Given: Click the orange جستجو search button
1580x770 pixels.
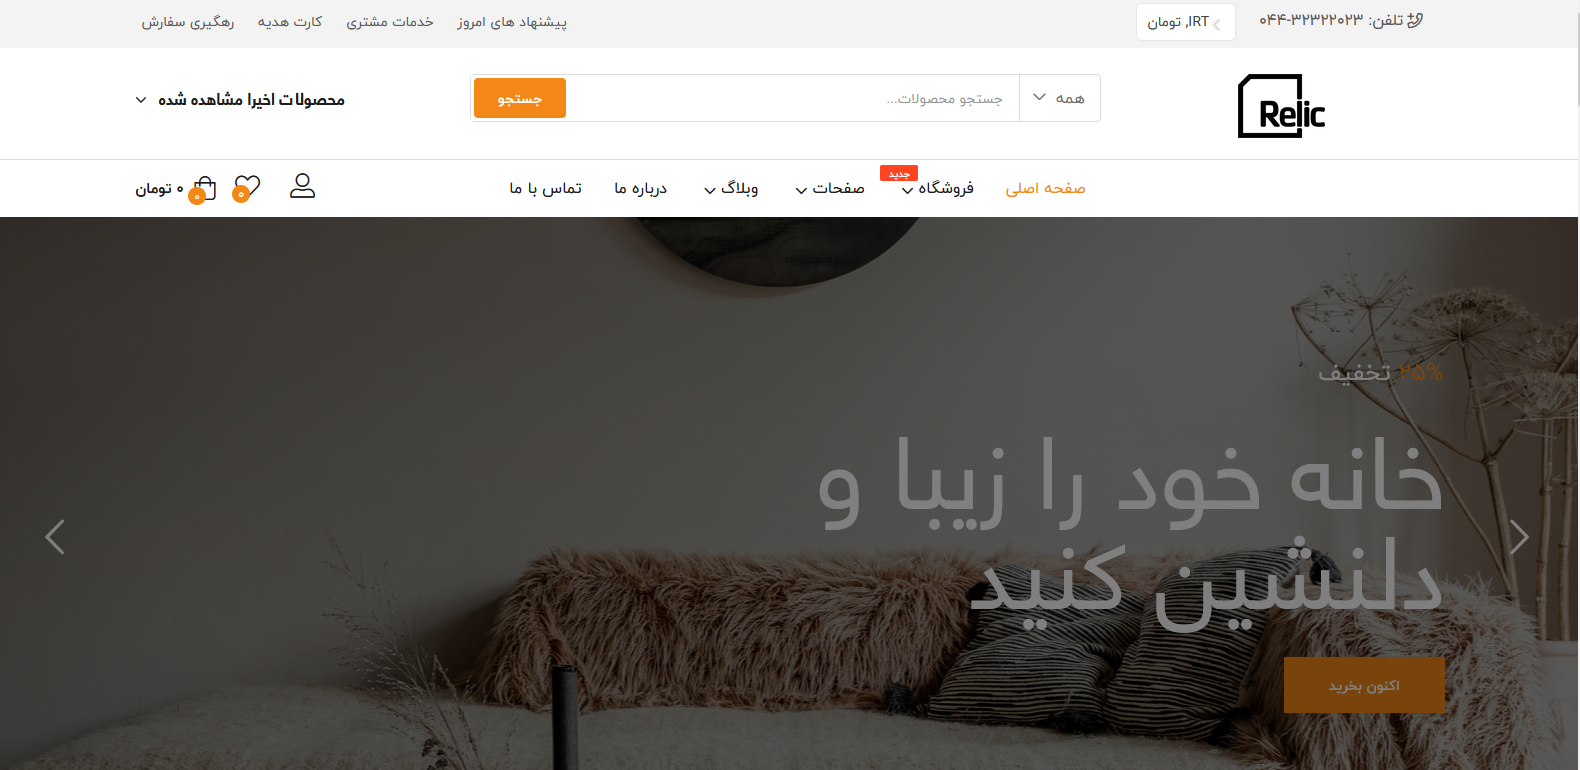Looking at the screenshot, I should 520,98.
